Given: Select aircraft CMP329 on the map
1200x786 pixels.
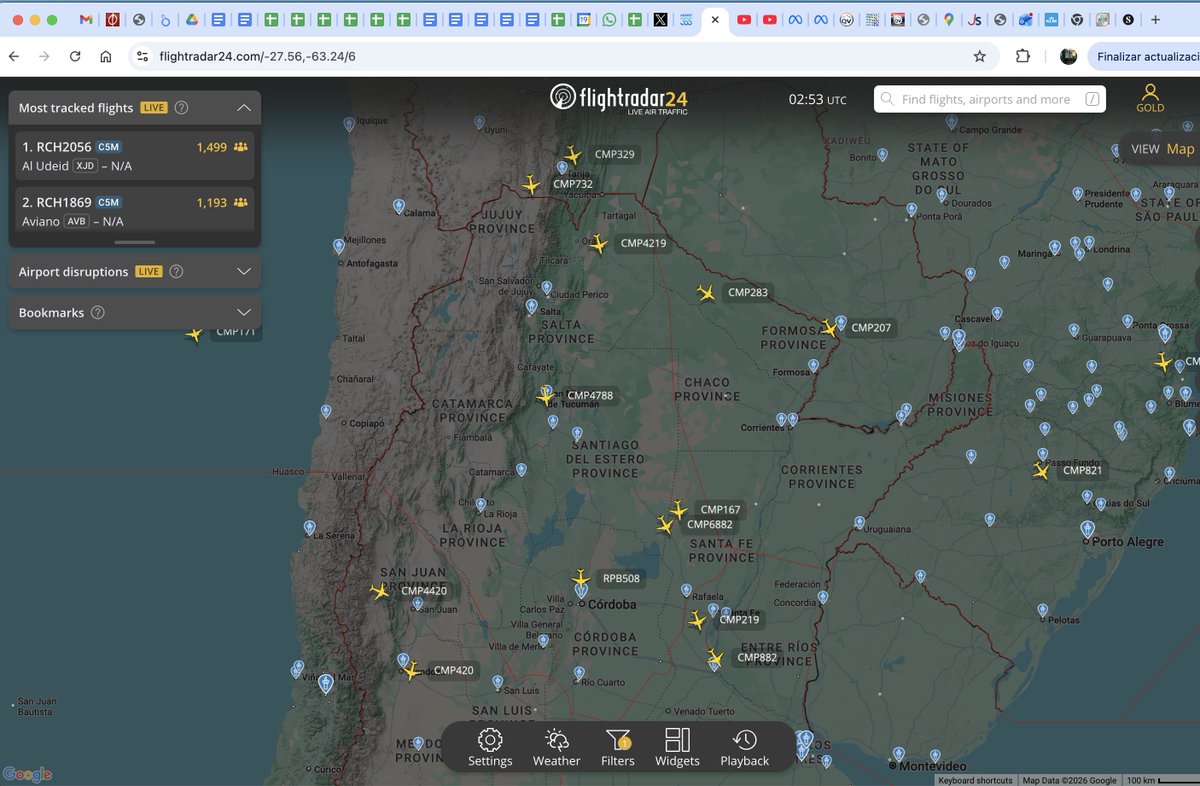Looking at the screenshot, I should tap(572, 153).
